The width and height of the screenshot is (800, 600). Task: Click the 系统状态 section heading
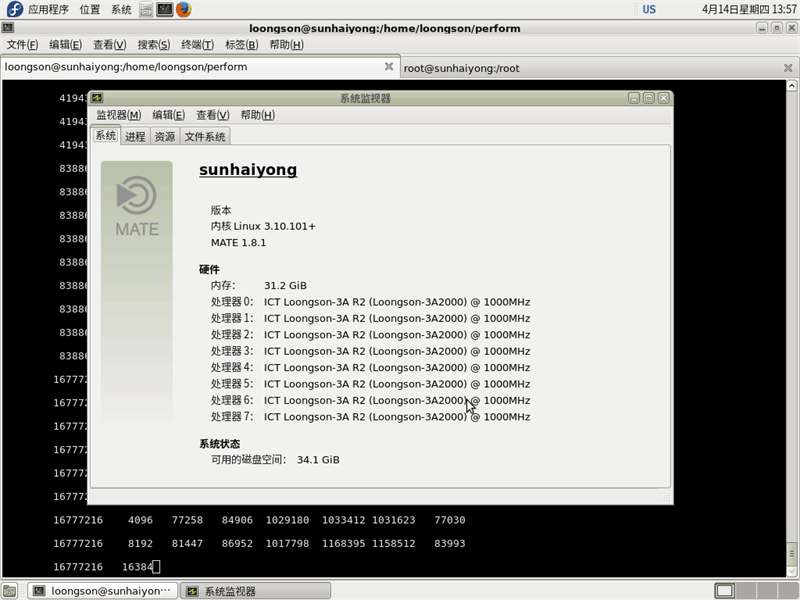[x=219, y=444]
